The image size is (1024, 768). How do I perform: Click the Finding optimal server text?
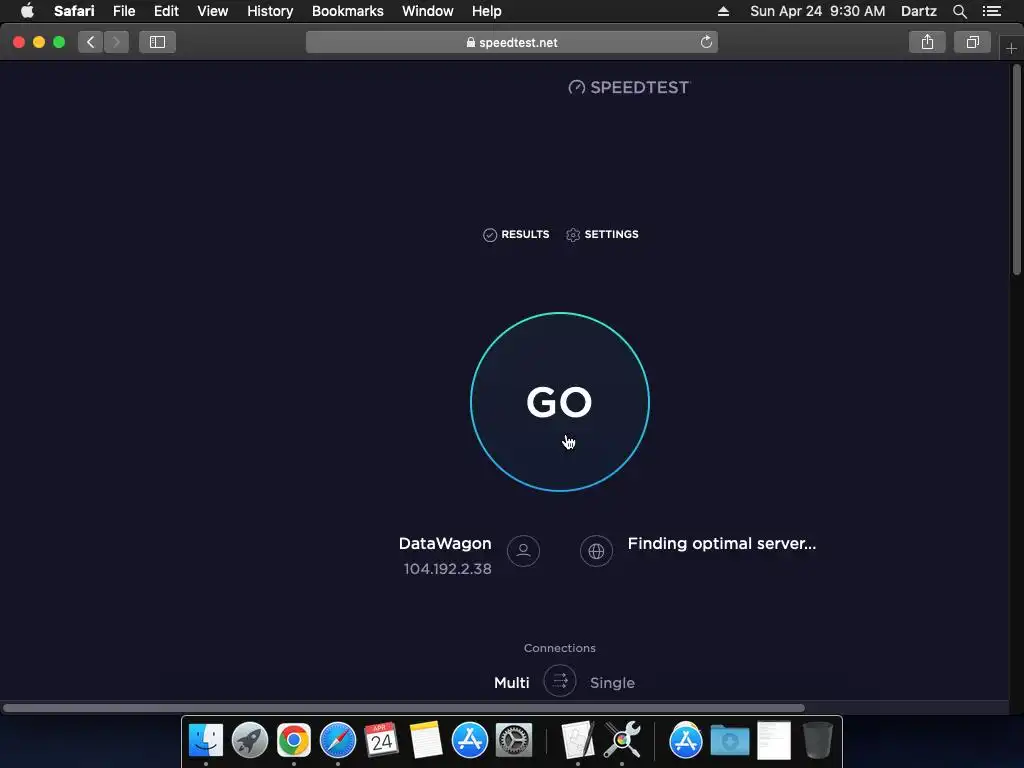(x=722, y=543)
